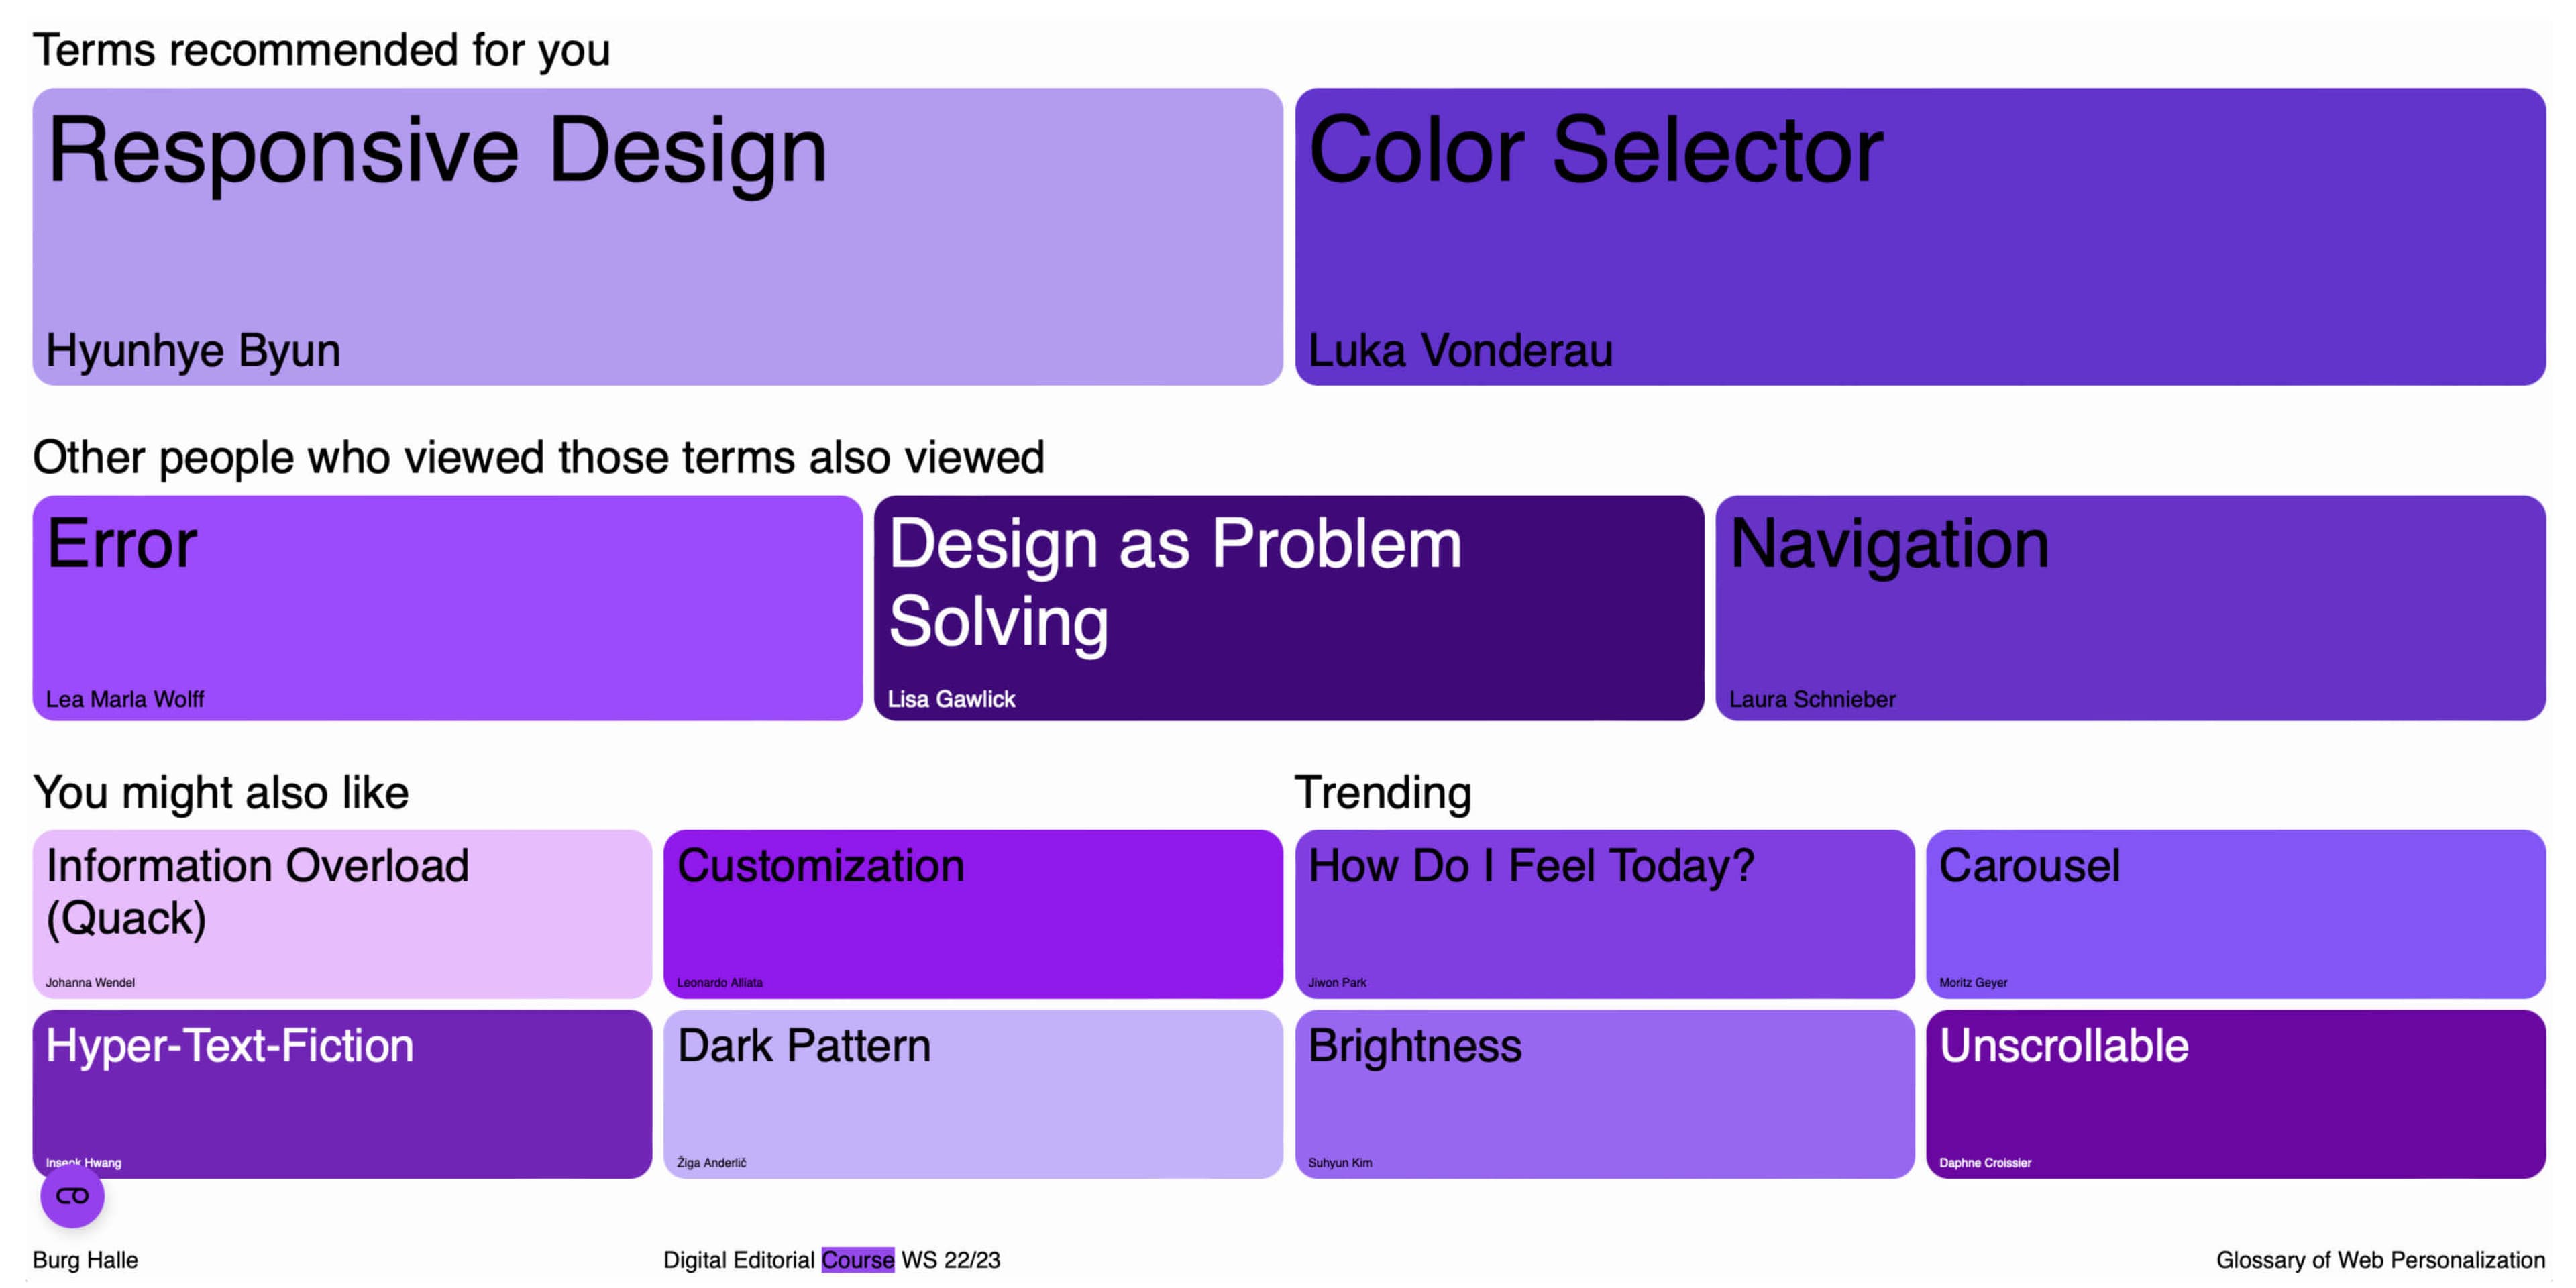This screenshot has height=1288, width=2576.
Task: Open the Color Selector term card
Action: (1919, 236)
